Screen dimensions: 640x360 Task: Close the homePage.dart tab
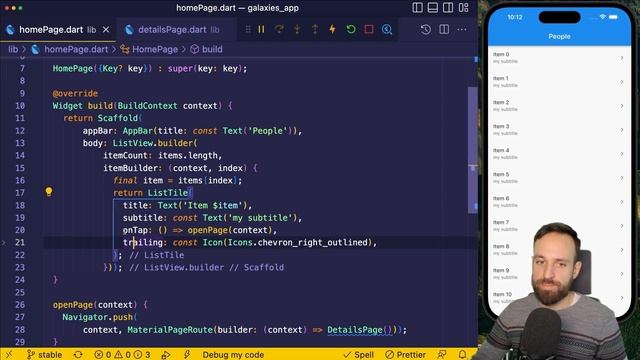coord(106,30)
